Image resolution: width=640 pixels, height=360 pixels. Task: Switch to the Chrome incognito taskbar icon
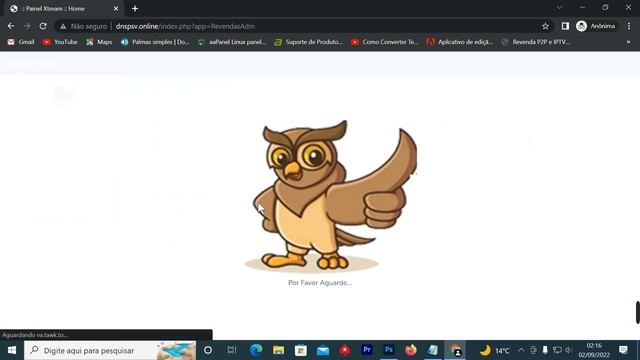point(456,350)
